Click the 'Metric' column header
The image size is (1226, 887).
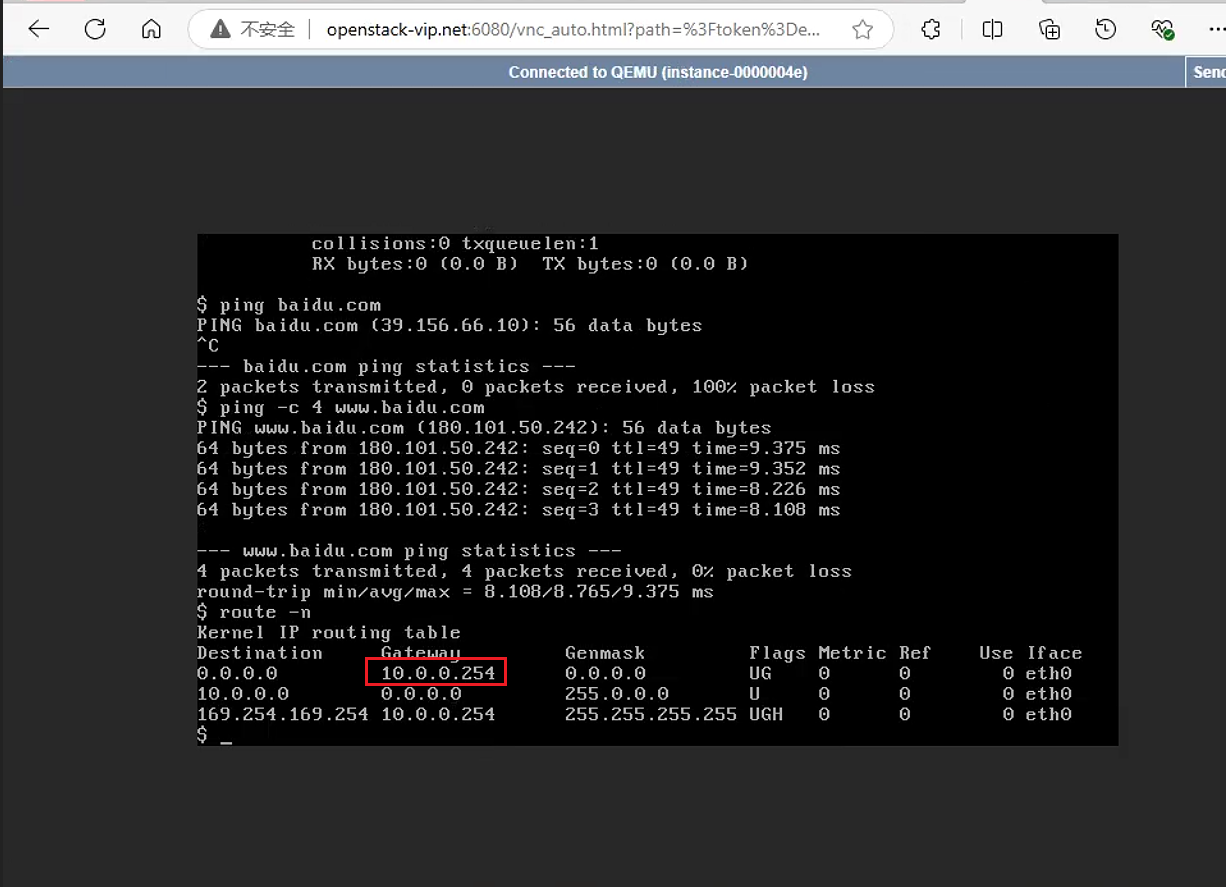click(x=852, y=653)
